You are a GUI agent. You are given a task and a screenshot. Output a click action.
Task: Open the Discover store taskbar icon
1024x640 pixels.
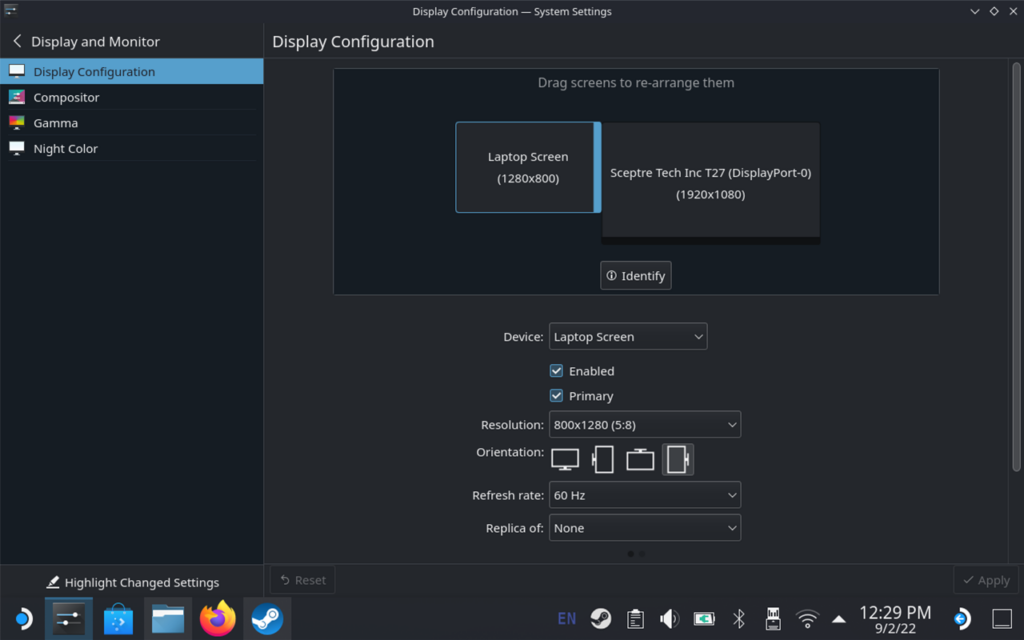tap(118, 619)
